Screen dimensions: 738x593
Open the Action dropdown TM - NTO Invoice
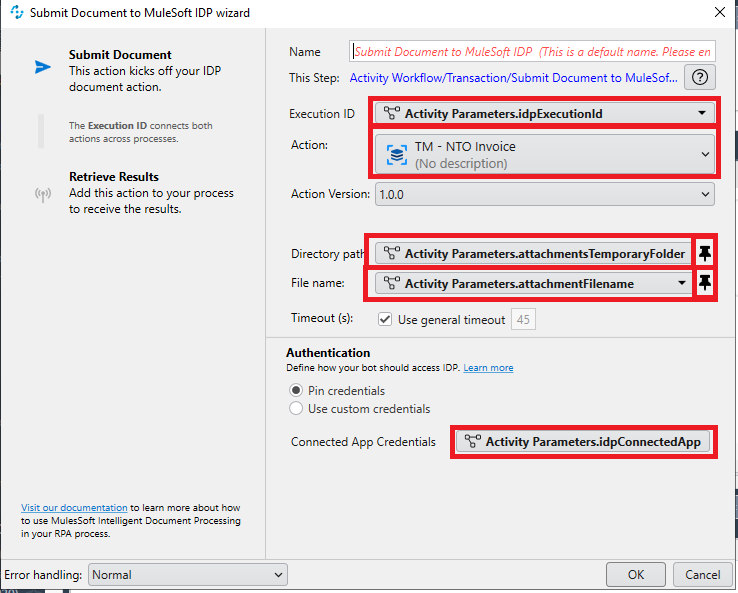click(x=545, y=154)
